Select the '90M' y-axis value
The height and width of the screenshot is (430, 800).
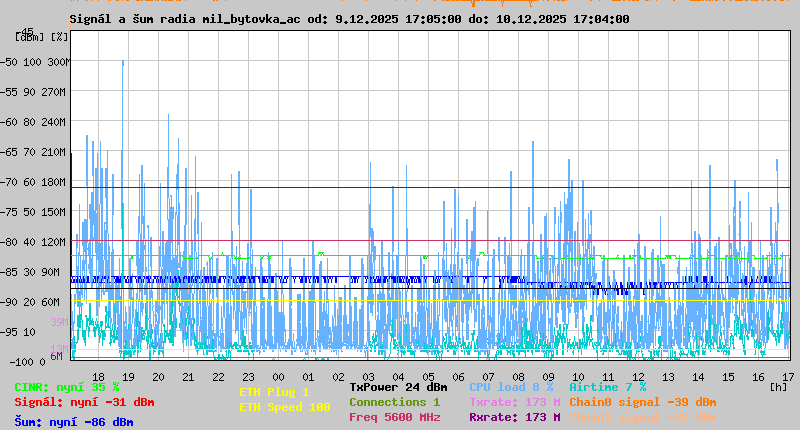point(51,272)
